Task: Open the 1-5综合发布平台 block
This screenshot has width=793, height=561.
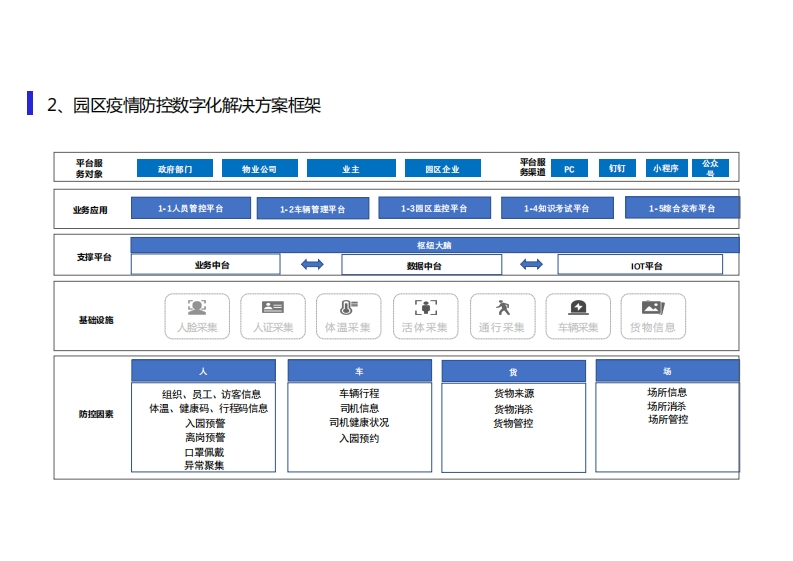Action: 682,208
